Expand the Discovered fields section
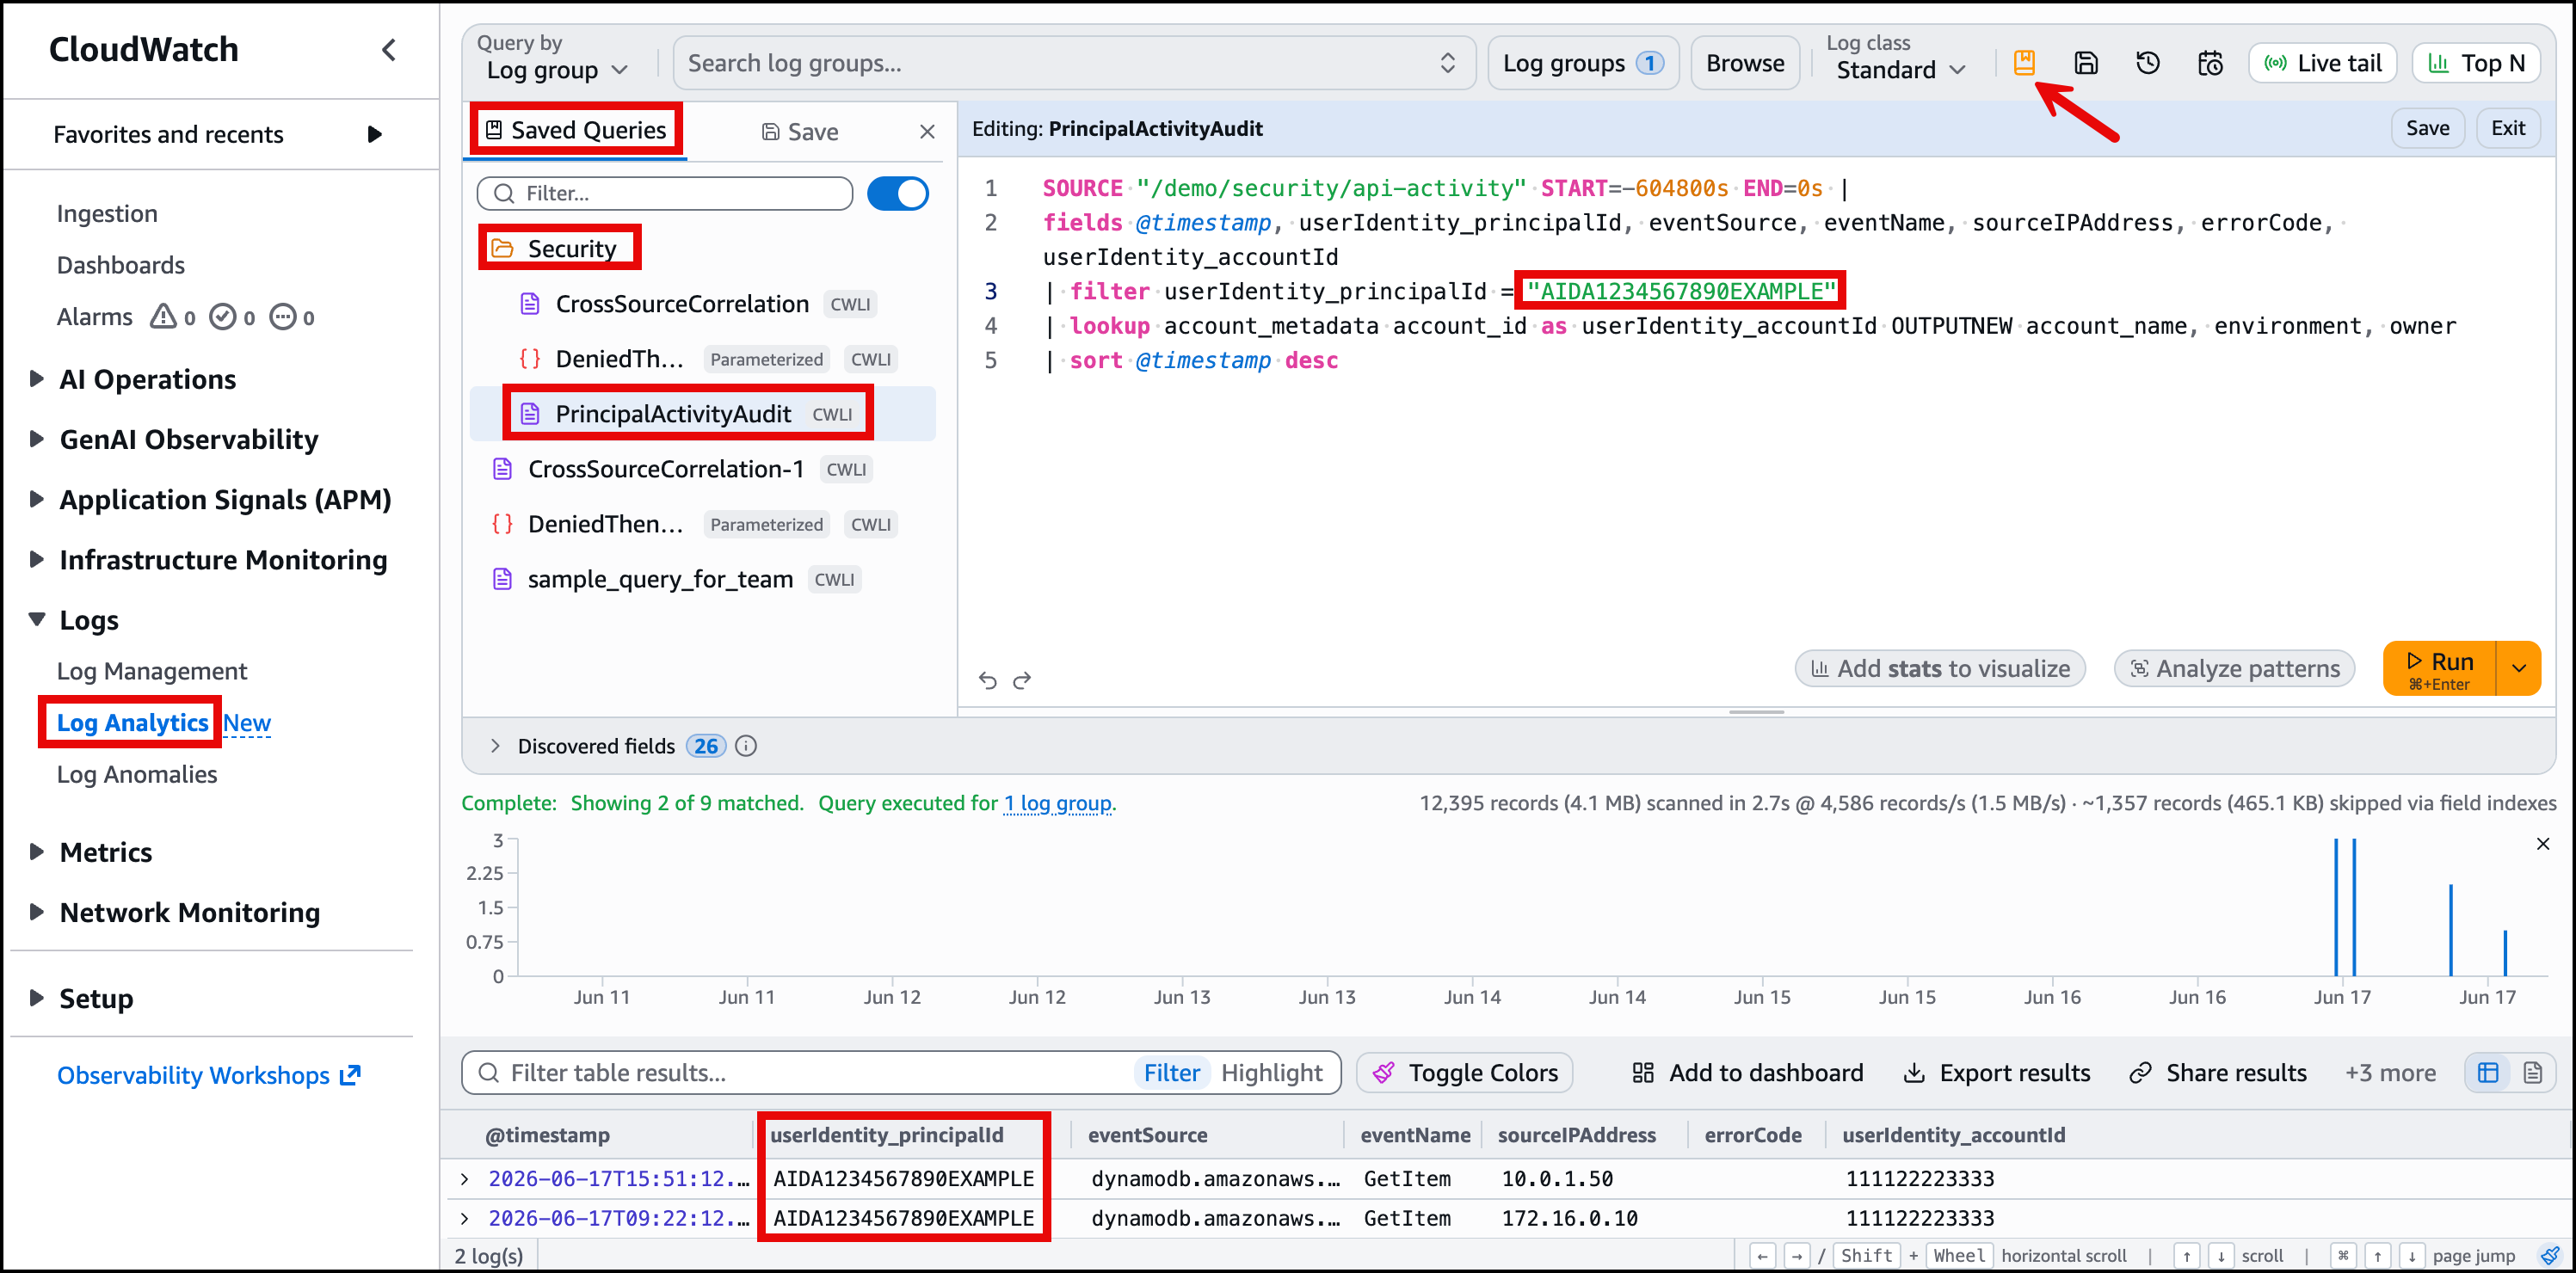This screenshot has width=2576, height=1273. pyautogui.click(x=495, y=746)
